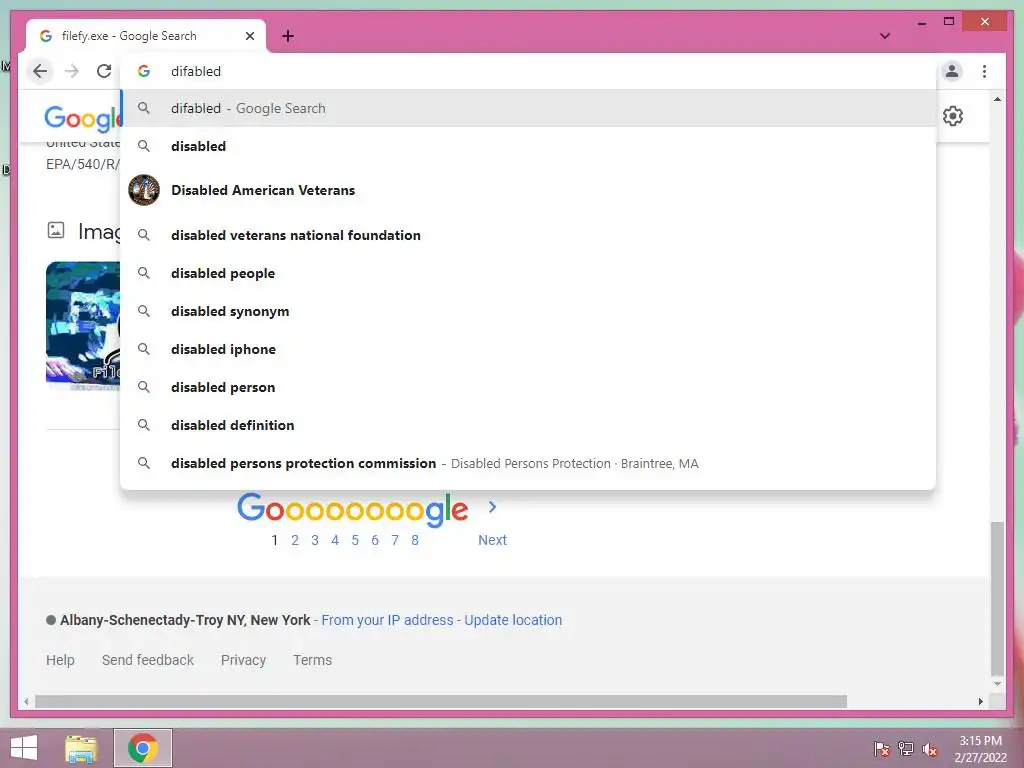
Task: Pick 'disabled veterans national foundation' suggestion
Action: click(528, 235)
